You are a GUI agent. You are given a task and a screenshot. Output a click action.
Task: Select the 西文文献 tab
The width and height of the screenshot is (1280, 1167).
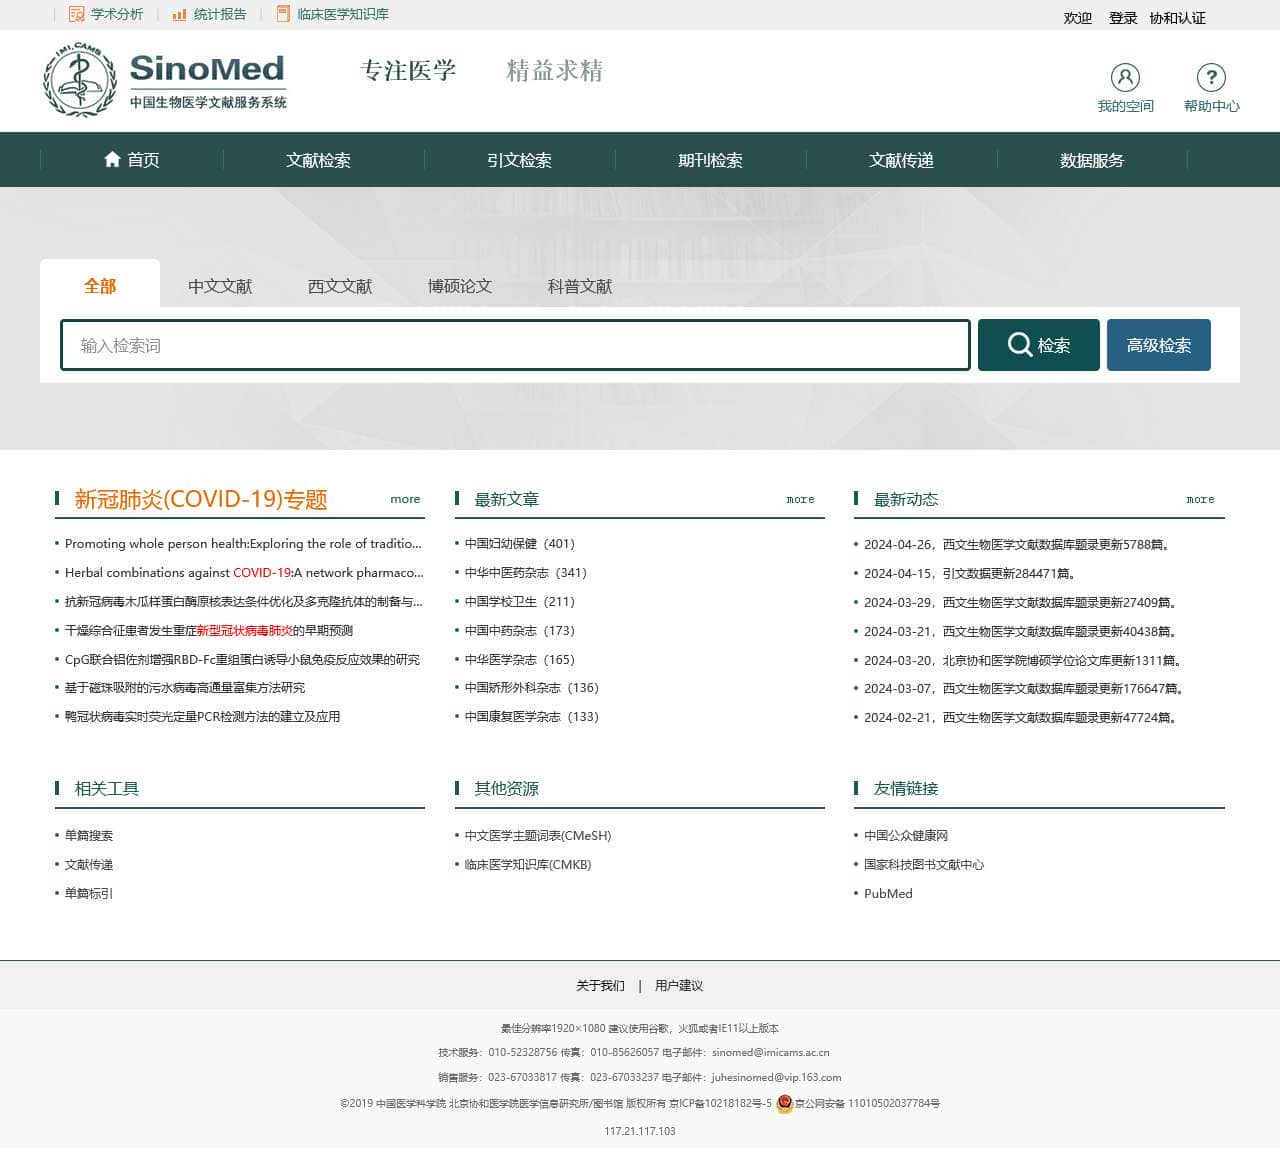(340, 286)
